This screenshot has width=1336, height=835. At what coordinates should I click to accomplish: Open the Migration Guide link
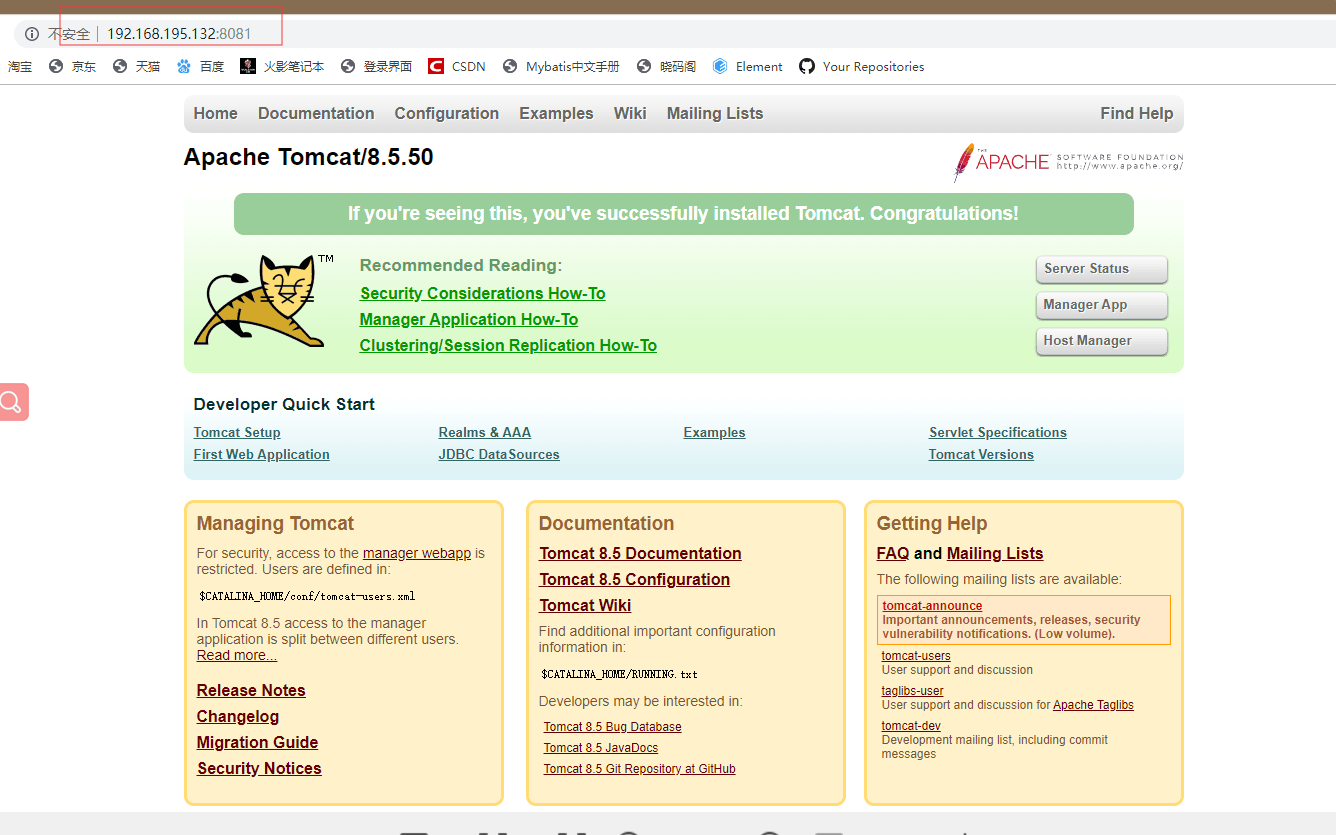click(x=257, y=742)
